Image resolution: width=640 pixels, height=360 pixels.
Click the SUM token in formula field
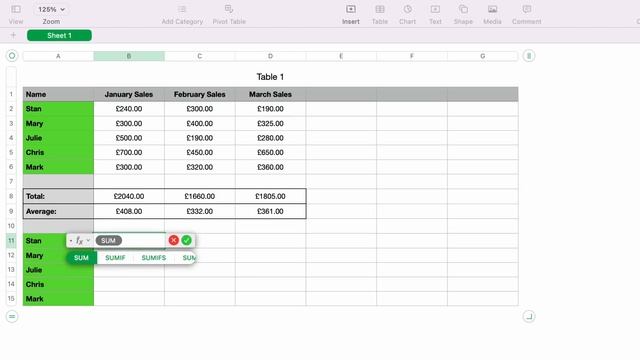click(x=109, y=240)
